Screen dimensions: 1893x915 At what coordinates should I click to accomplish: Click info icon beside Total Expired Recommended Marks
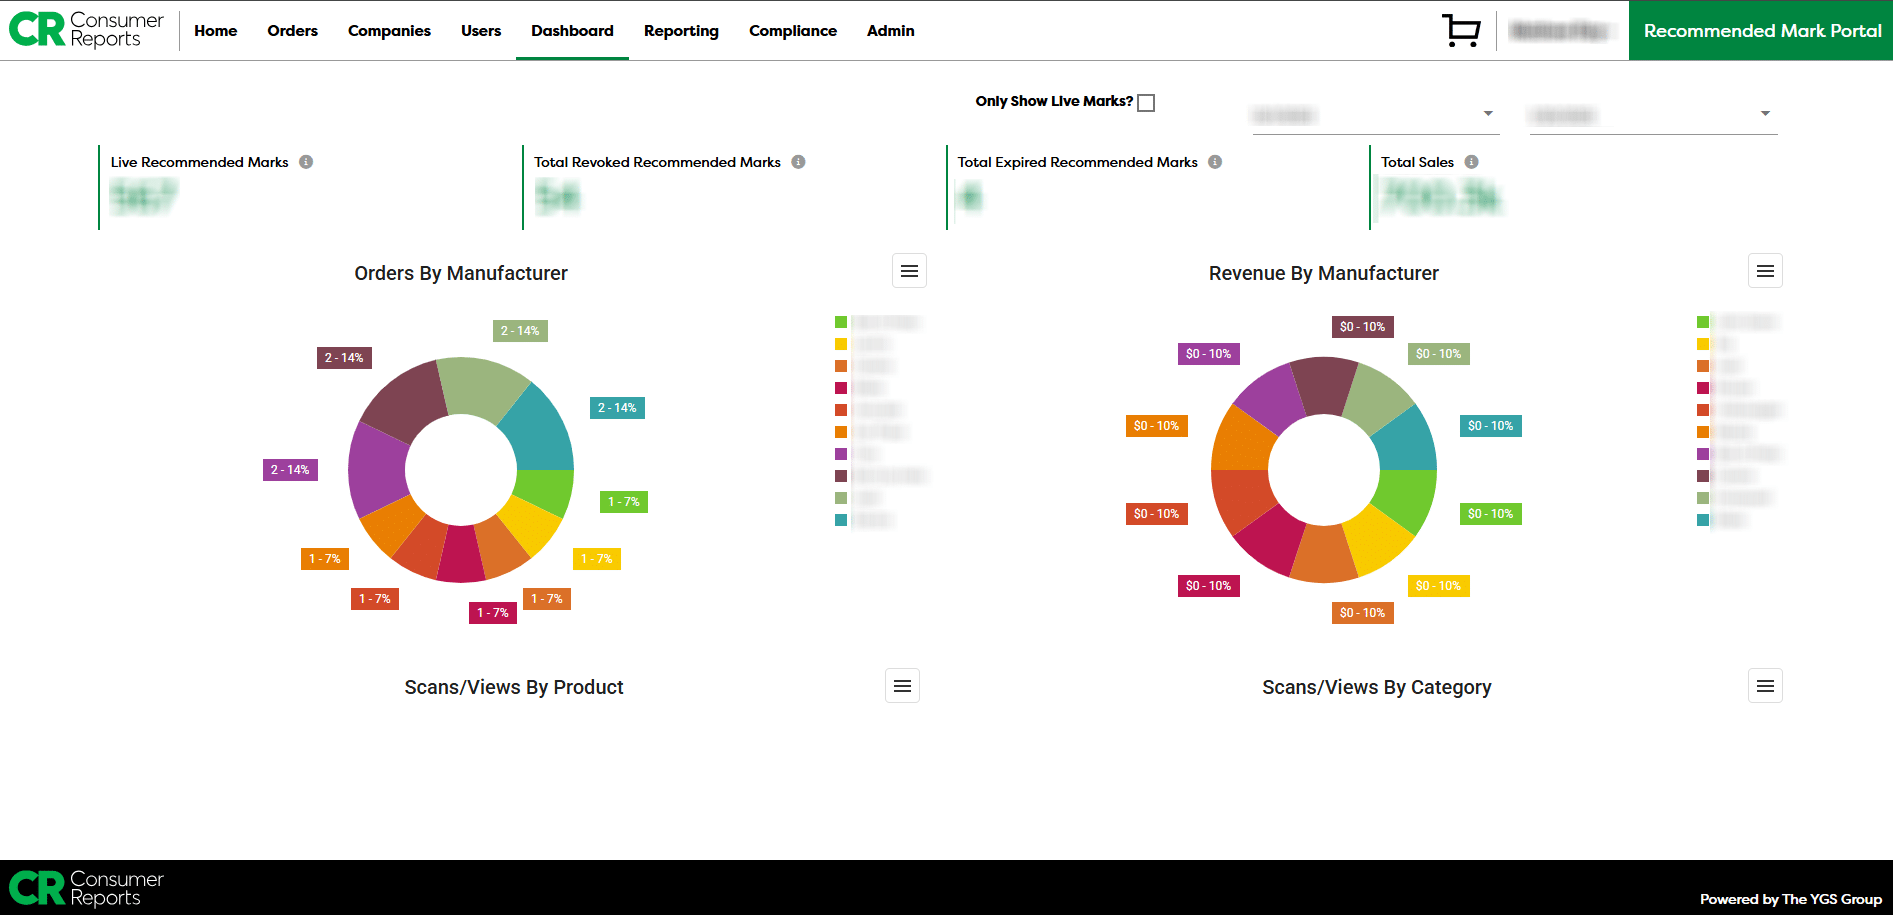1215,162
